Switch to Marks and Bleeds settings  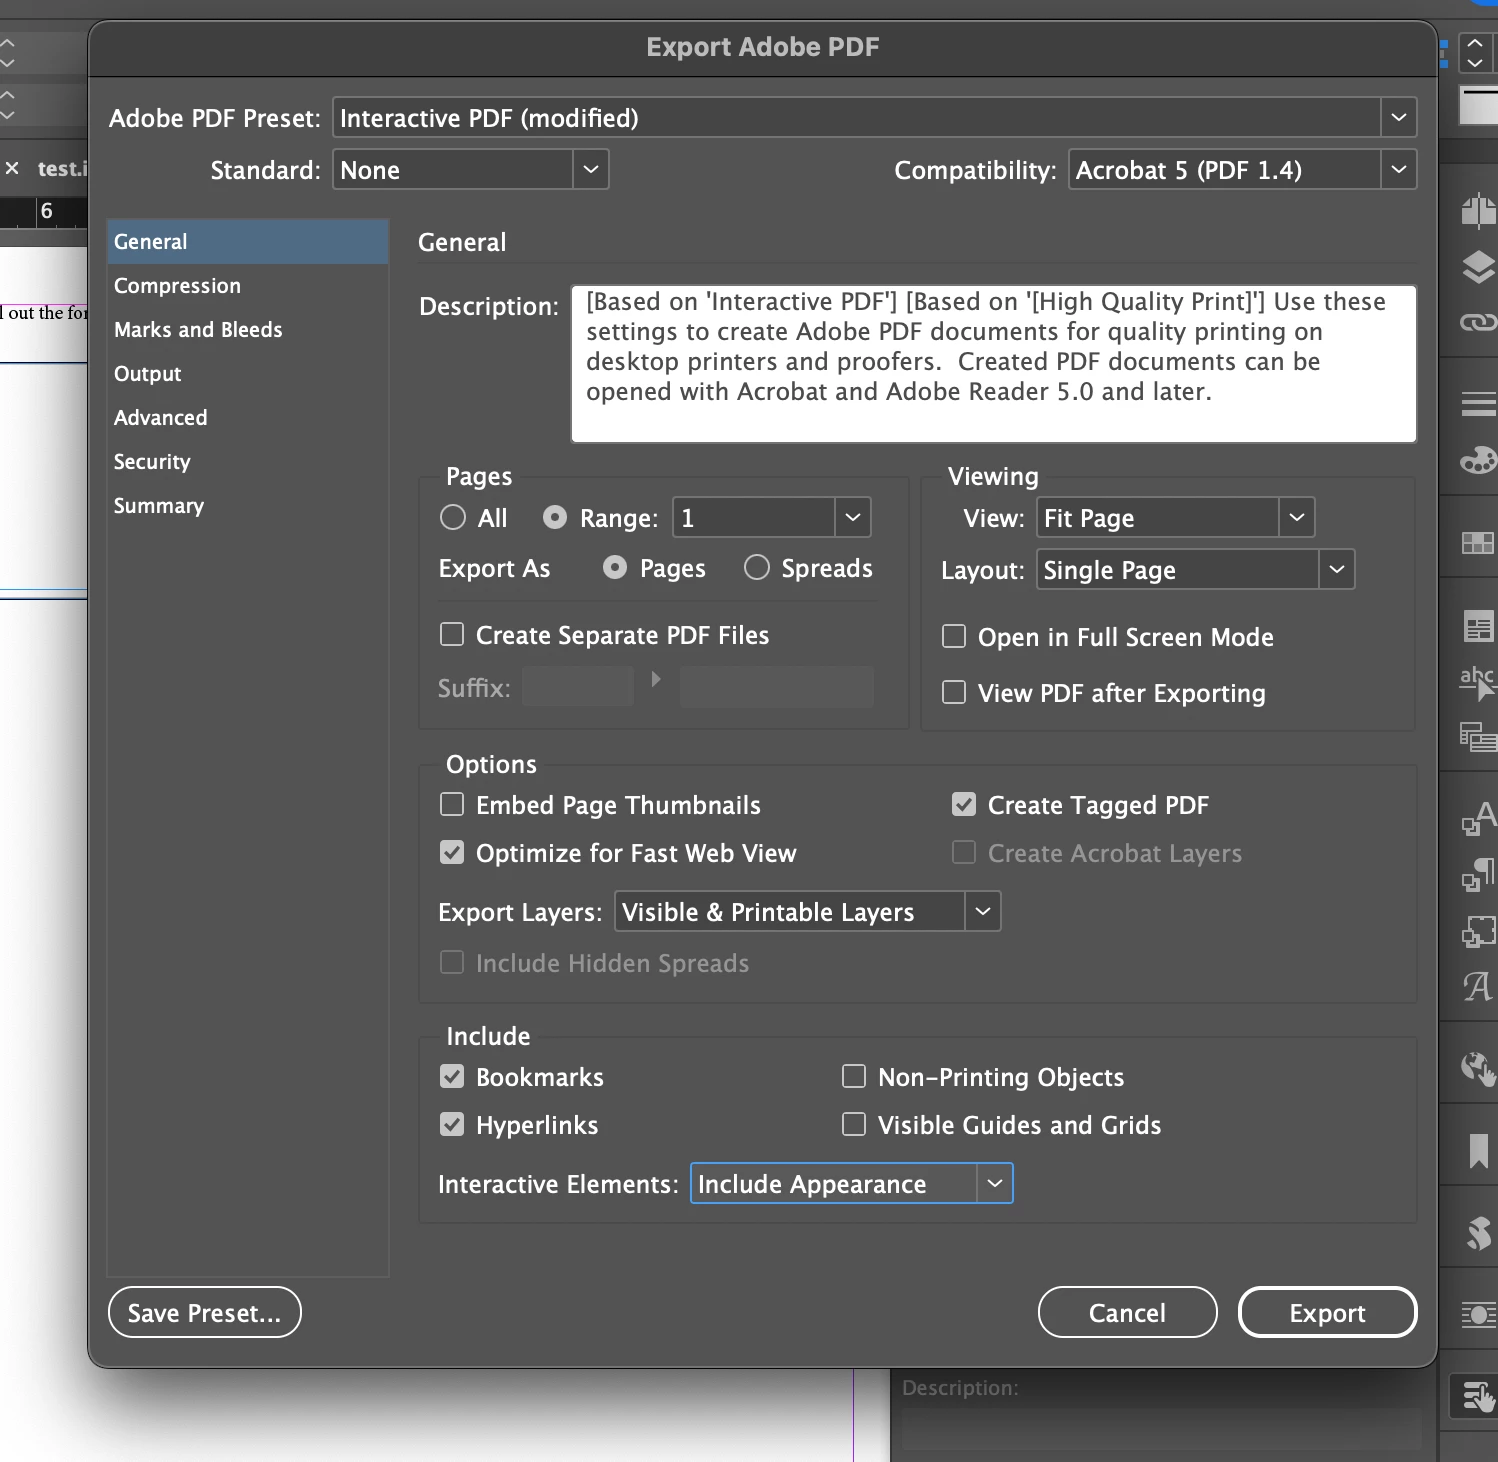248,329
